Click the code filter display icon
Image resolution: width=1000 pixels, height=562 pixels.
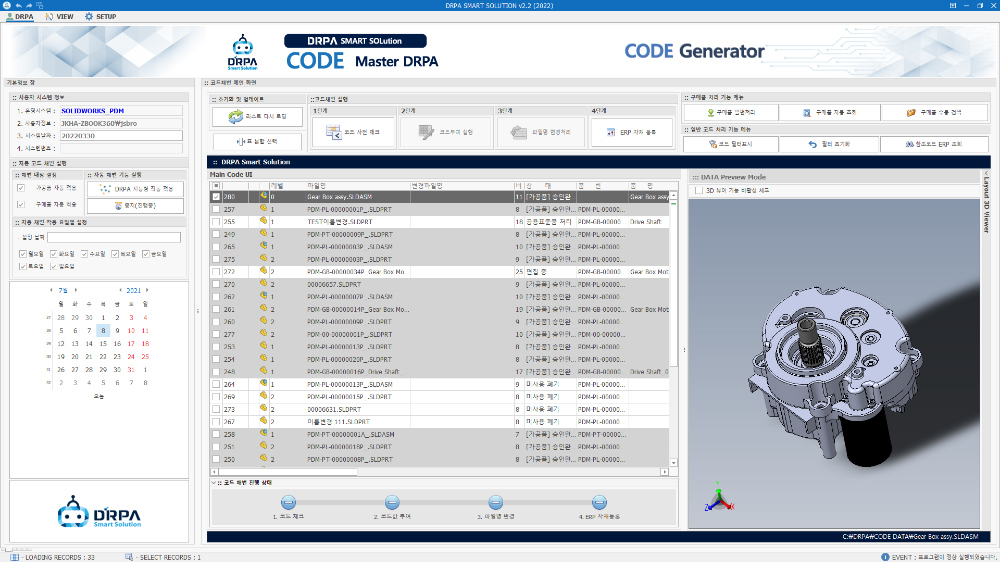(713, 144)
